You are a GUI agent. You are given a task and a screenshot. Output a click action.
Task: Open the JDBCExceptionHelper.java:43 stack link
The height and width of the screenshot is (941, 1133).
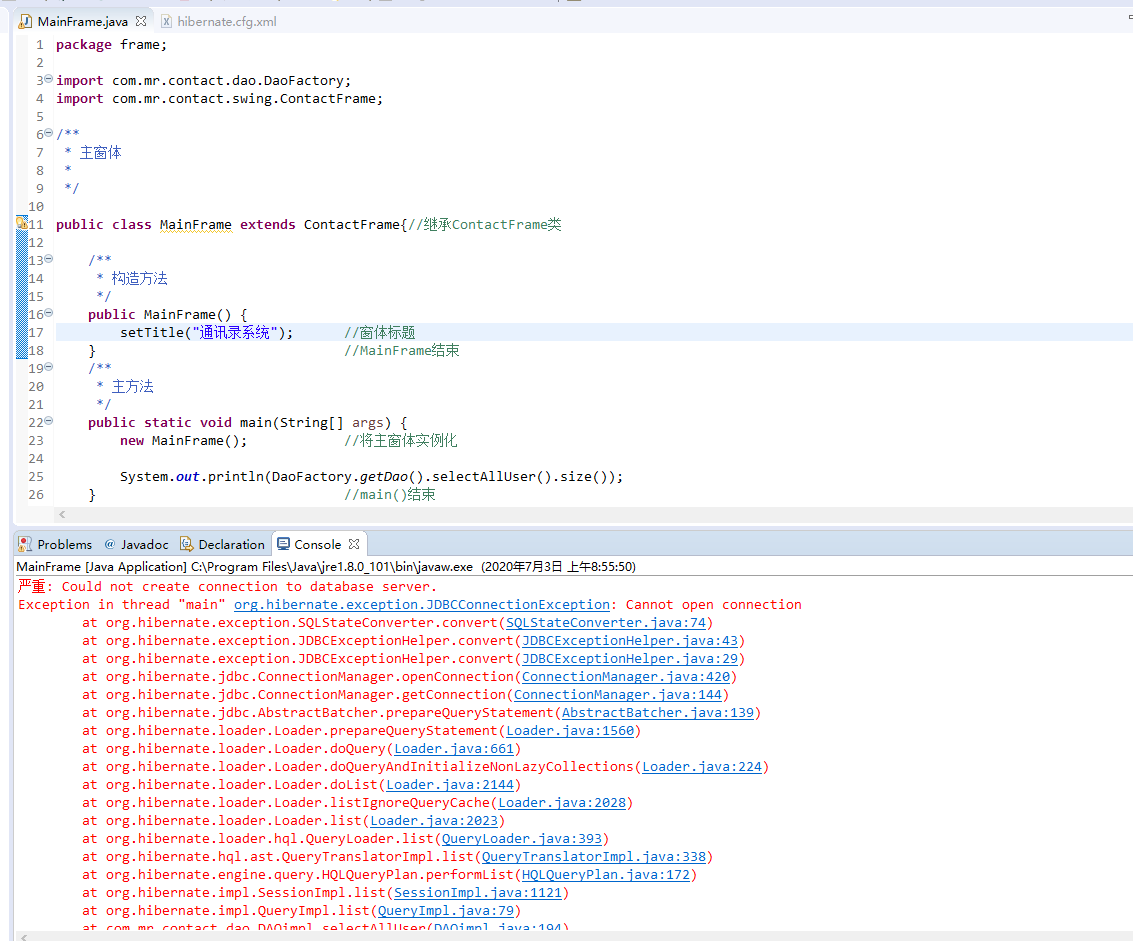click(630, 640)
